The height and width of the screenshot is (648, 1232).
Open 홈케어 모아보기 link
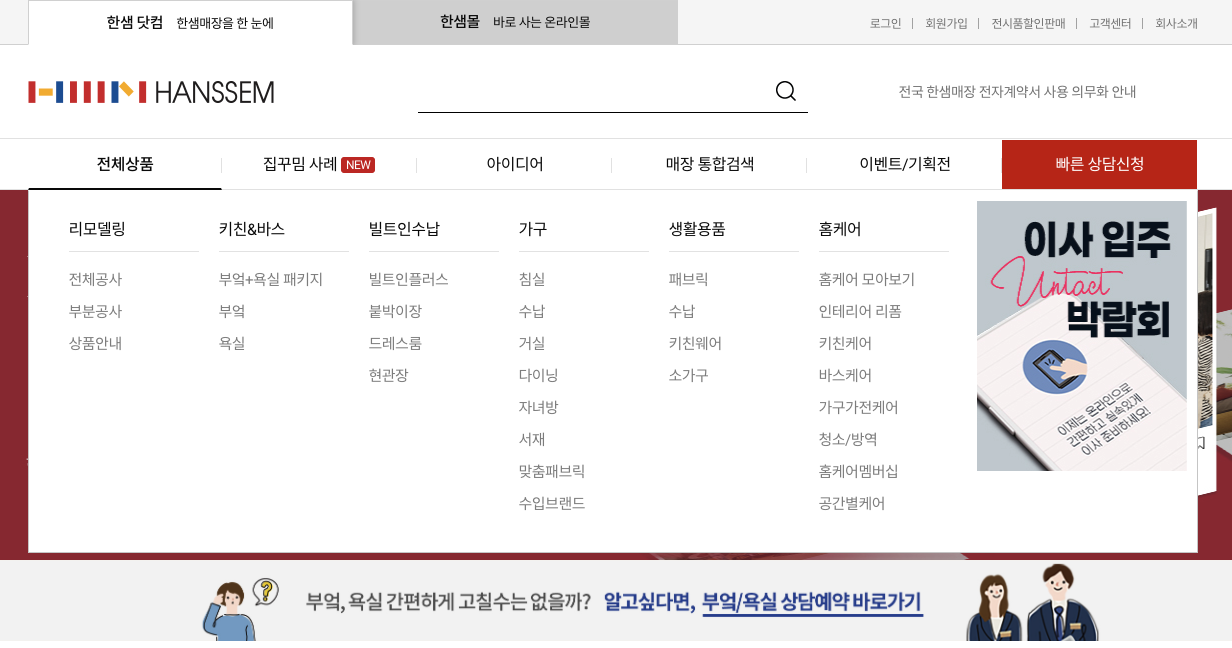click(x=867, y=279)
